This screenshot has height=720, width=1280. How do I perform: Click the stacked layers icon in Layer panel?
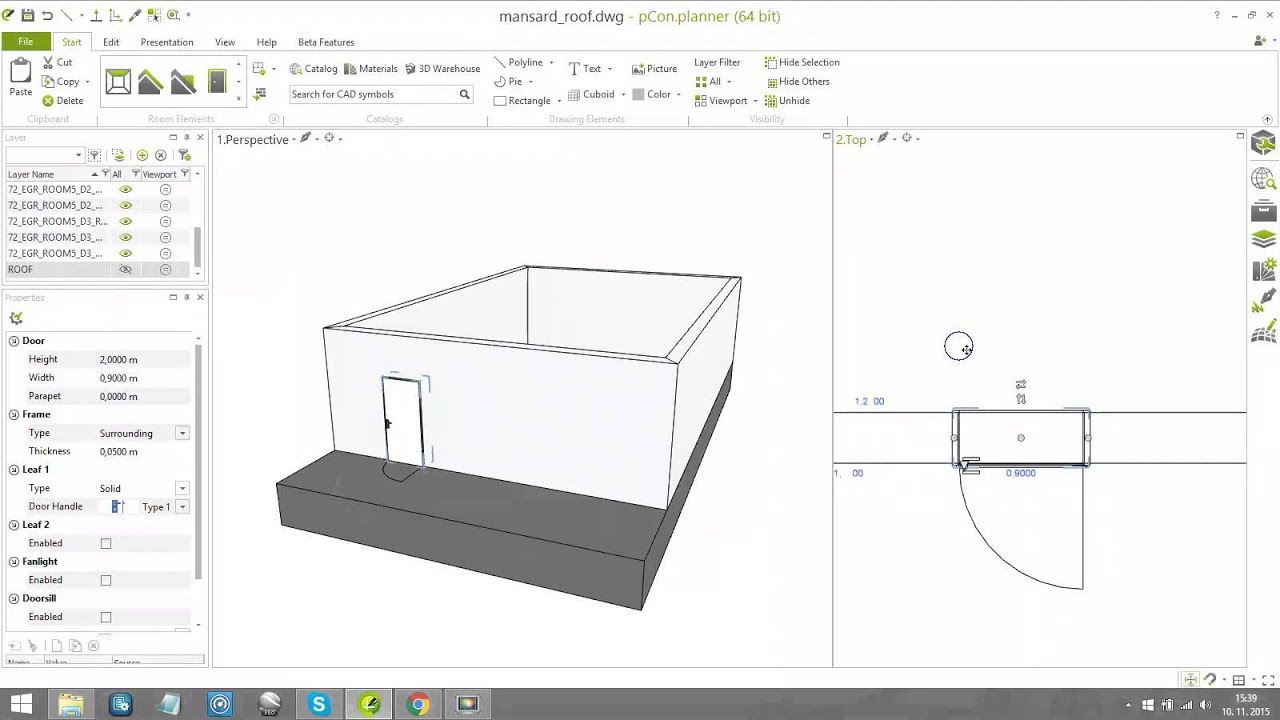pyautogui.click(x=118, y=155)
